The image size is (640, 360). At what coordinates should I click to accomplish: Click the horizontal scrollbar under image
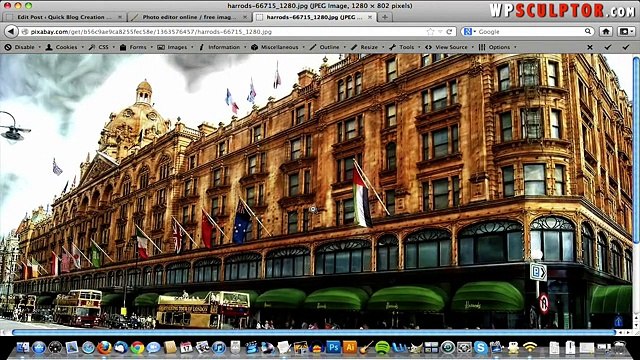tap(313, 333)
